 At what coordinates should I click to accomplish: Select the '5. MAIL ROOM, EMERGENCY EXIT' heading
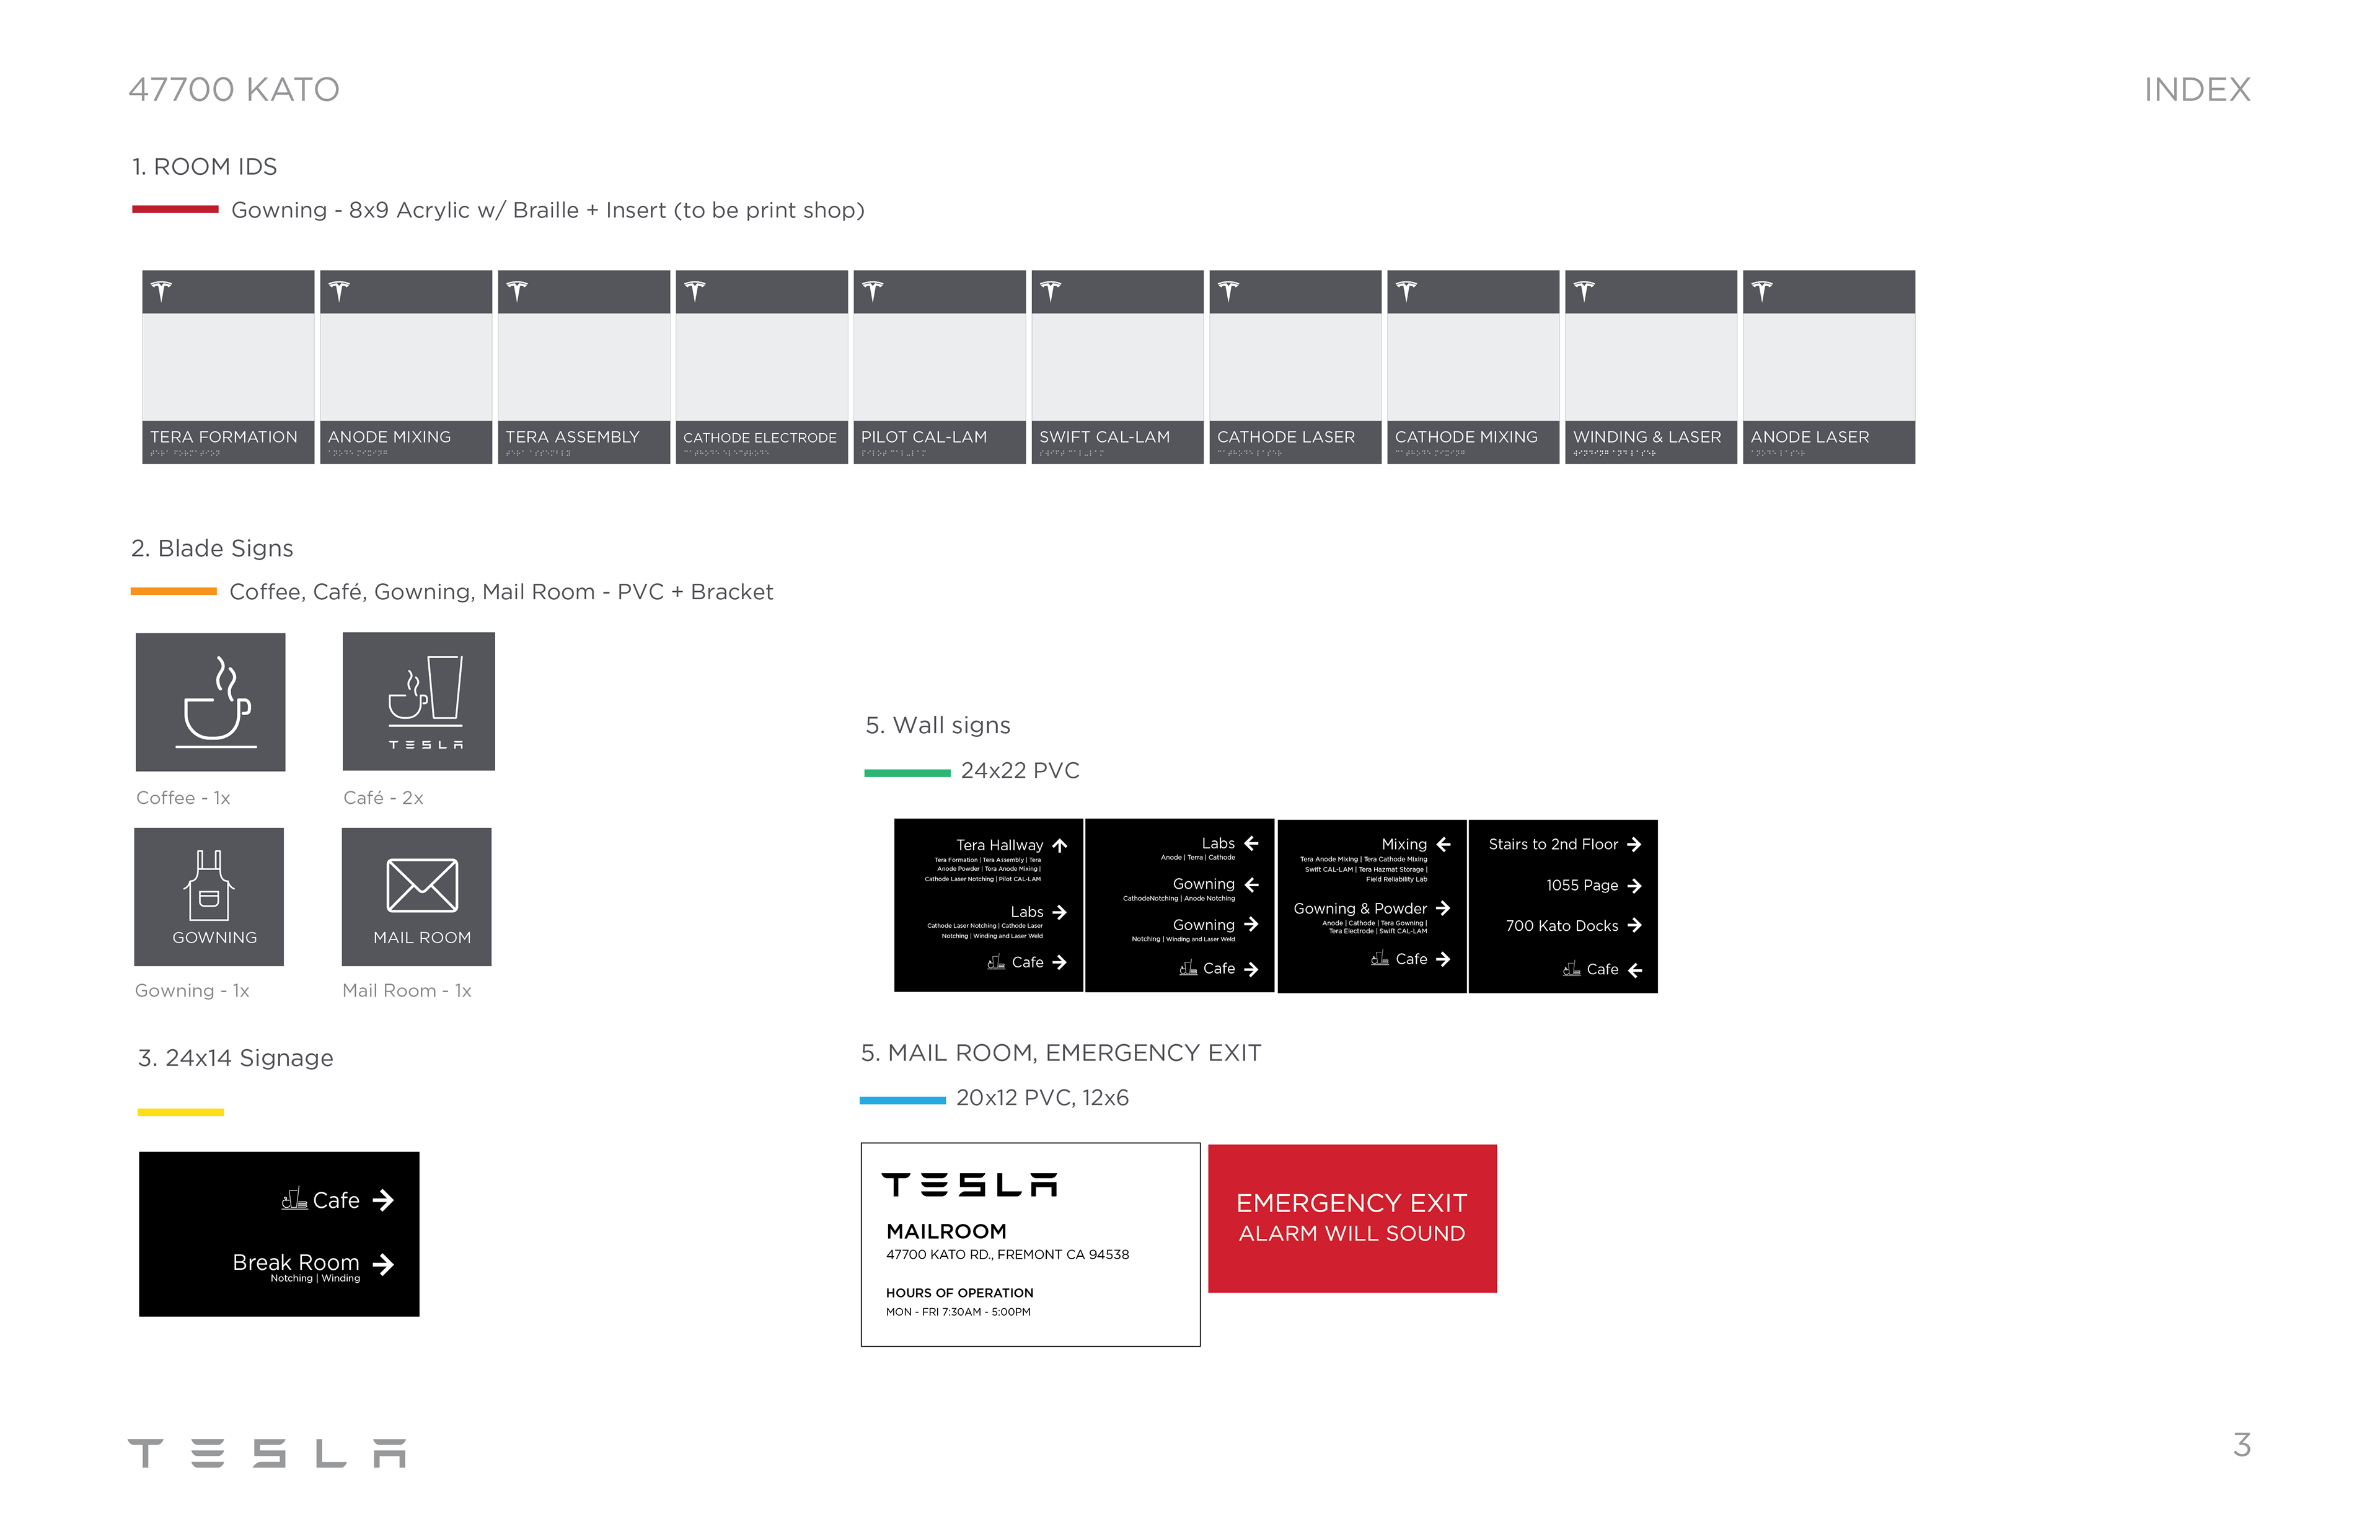(1061, 1053)
